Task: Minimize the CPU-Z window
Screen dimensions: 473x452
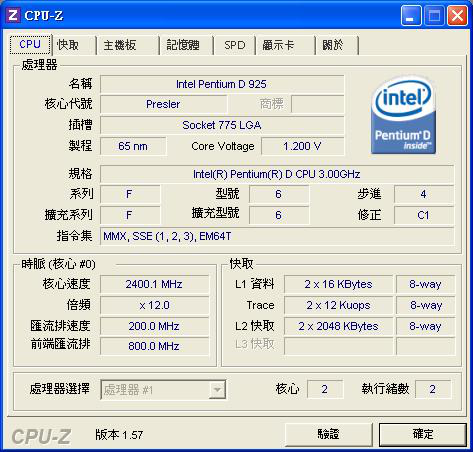Action: (x=411, y=15)
